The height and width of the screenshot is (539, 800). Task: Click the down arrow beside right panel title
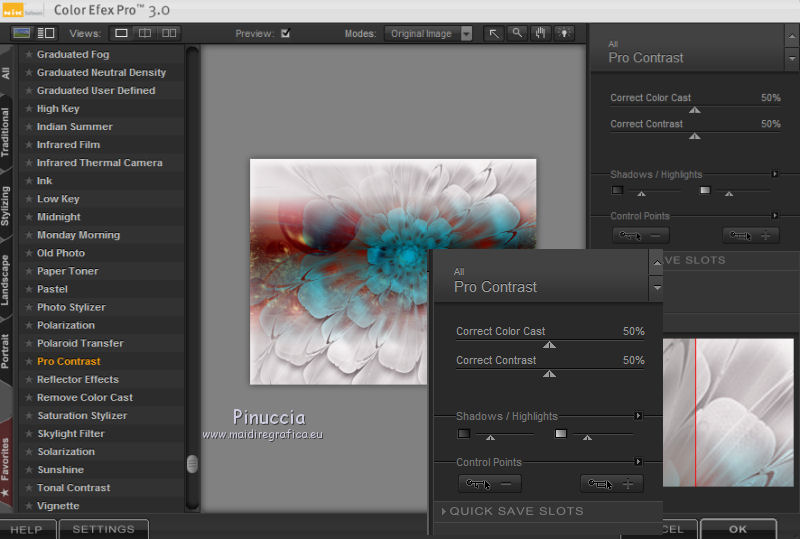click(x=792, y=59)
